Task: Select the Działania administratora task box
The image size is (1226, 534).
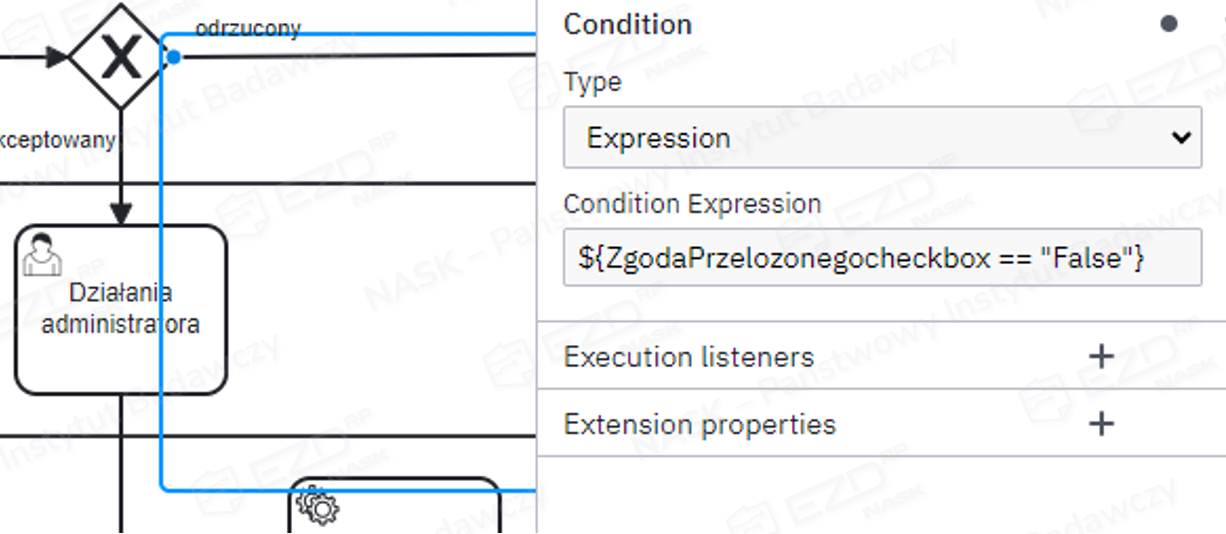Action: (x=120, y=340)
